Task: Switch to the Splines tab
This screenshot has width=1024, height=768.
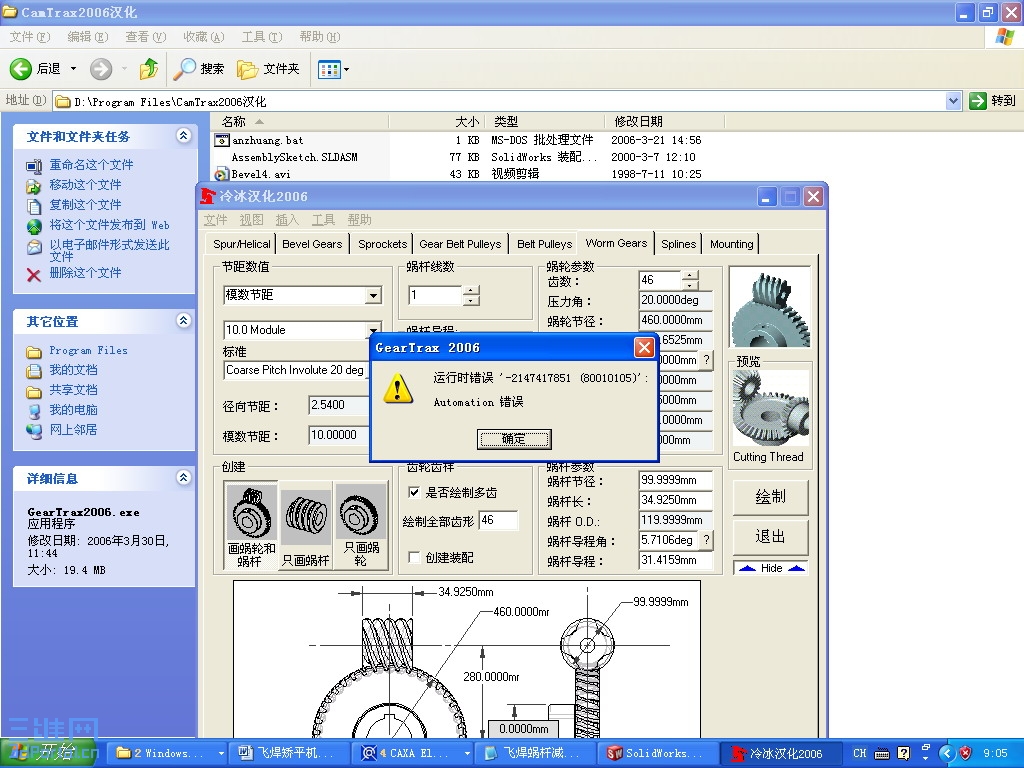Action: tap(679, 244)
